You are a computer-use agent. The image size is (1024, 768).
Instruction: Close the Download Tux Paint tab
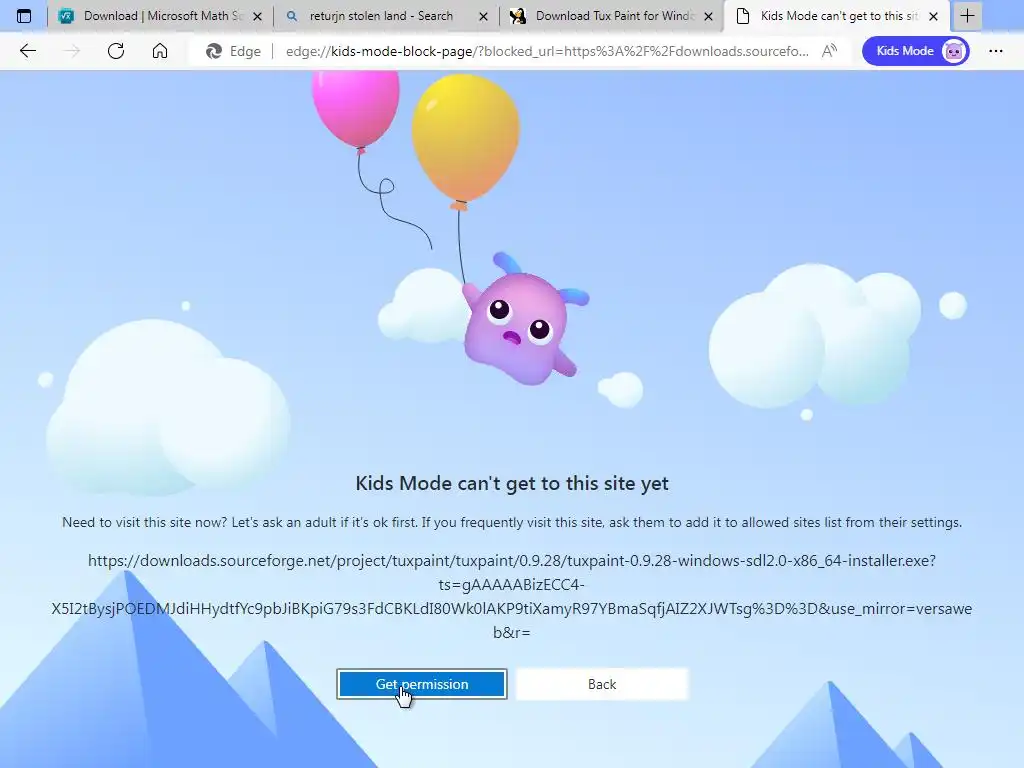pyautogui.click(x=709, y=16)
